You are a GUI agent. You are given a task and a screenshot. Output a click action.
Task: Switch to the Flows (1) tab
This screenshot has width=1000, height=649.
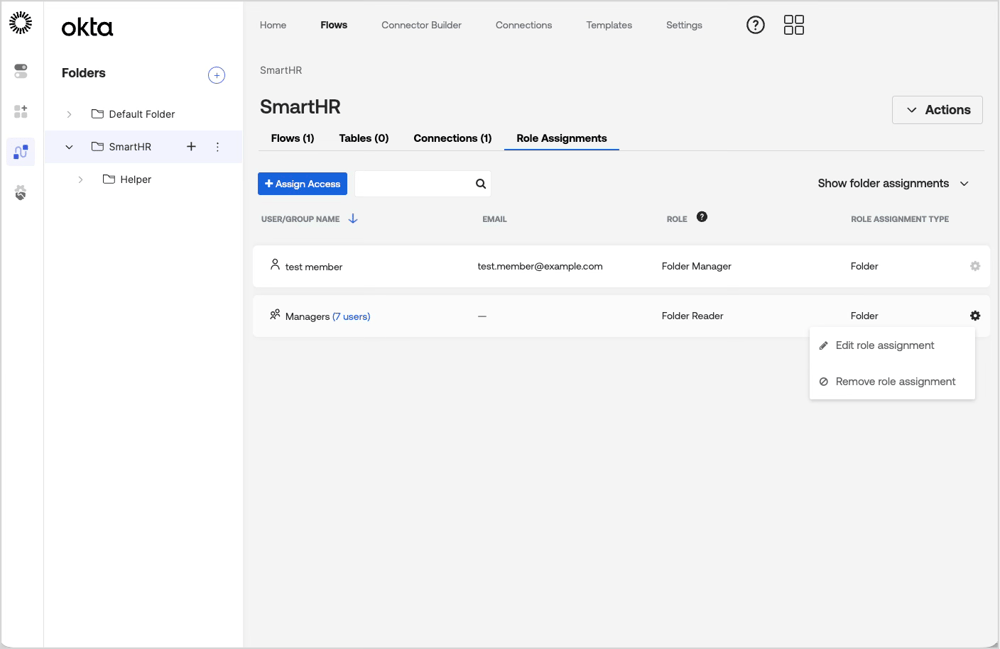pos(292,138)
